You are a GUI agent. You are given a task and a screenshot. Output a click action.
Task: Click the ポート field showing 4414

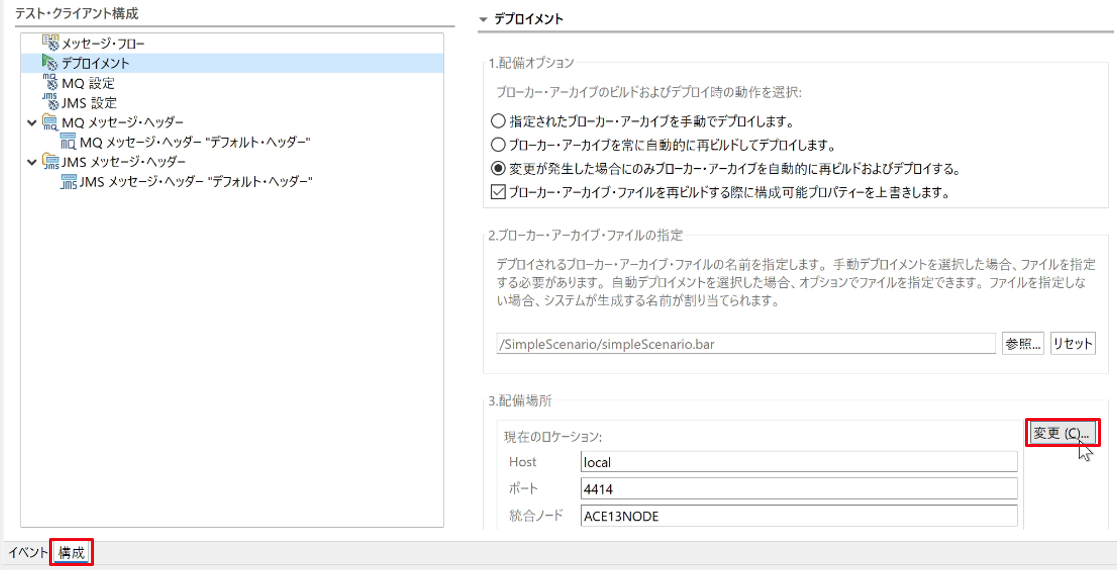coord(799,489)
